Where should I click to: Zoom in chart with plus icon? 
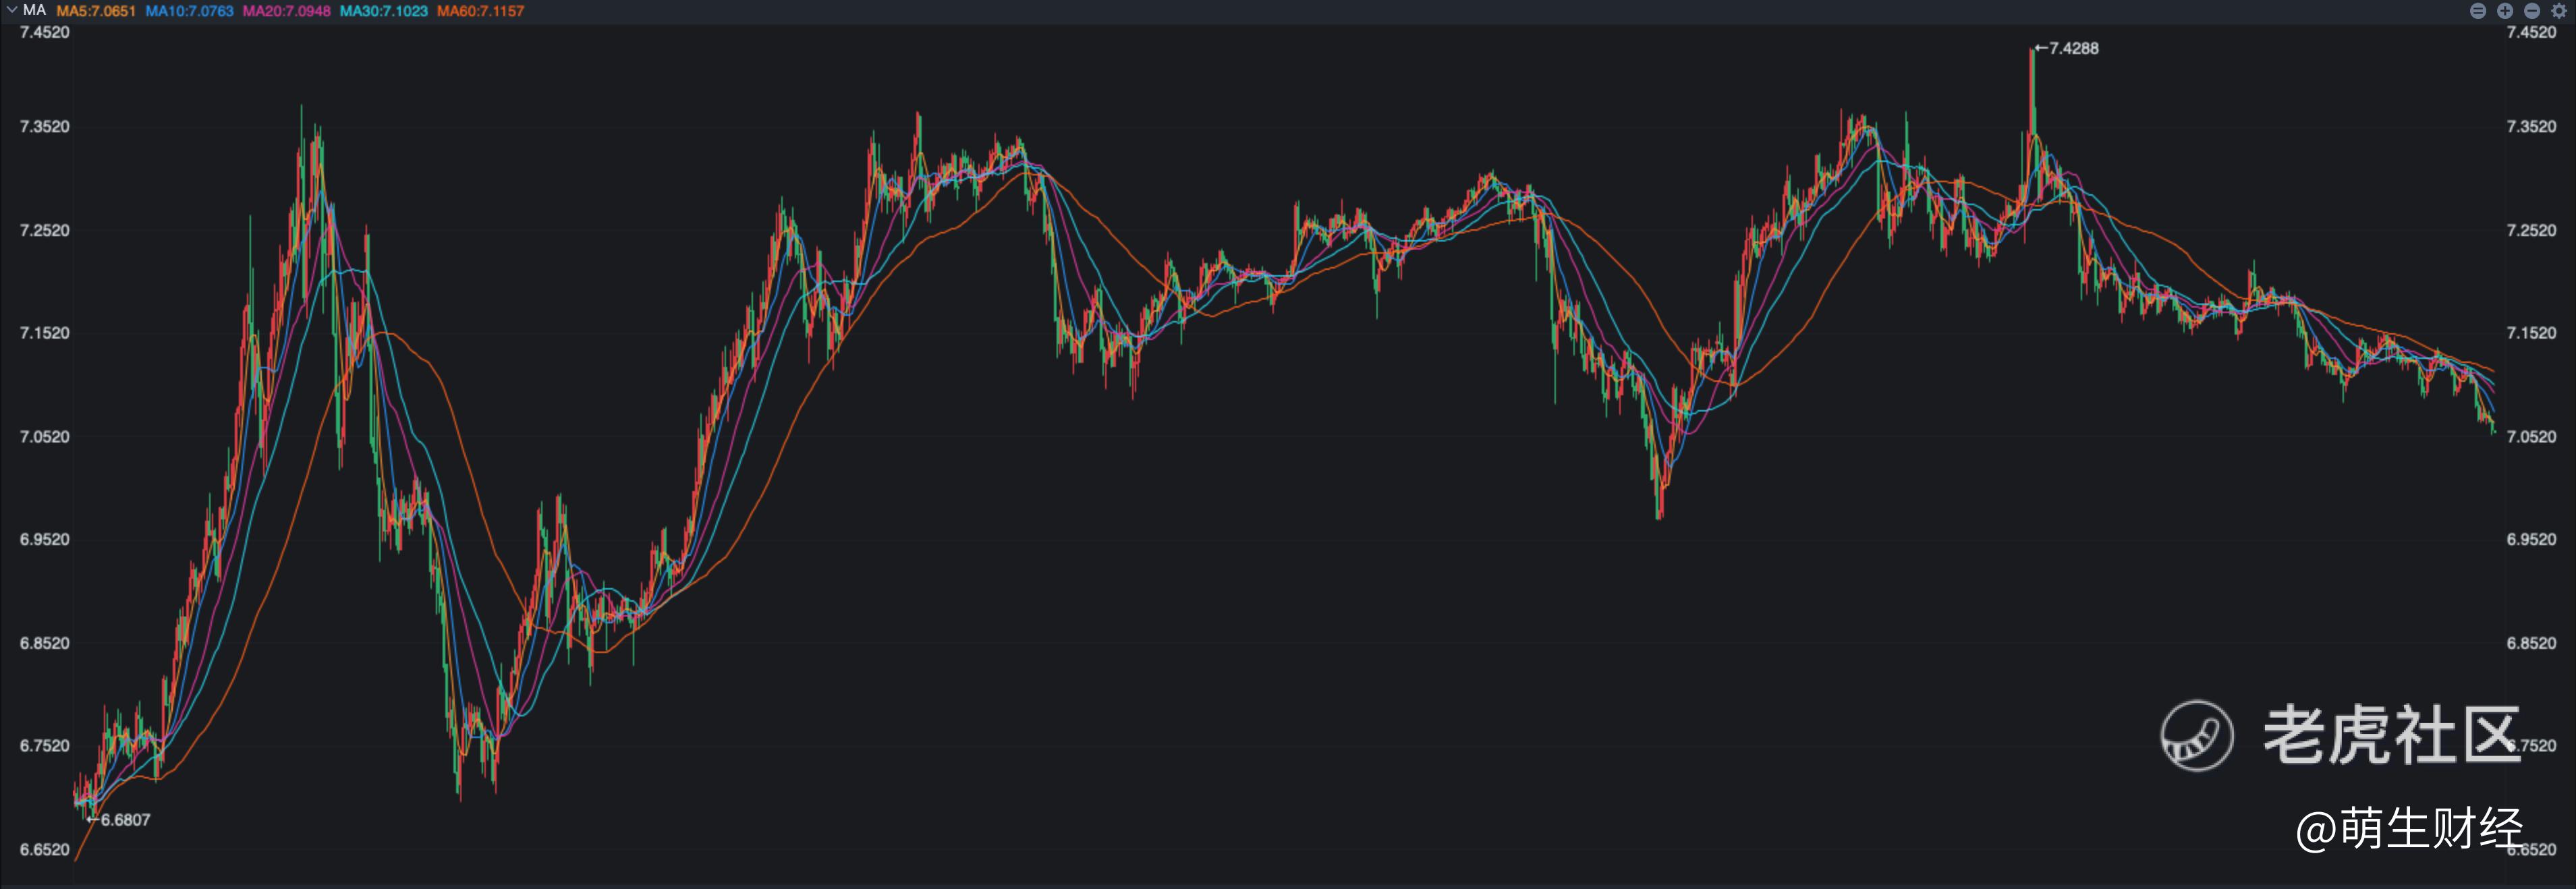click(2505, 11)
